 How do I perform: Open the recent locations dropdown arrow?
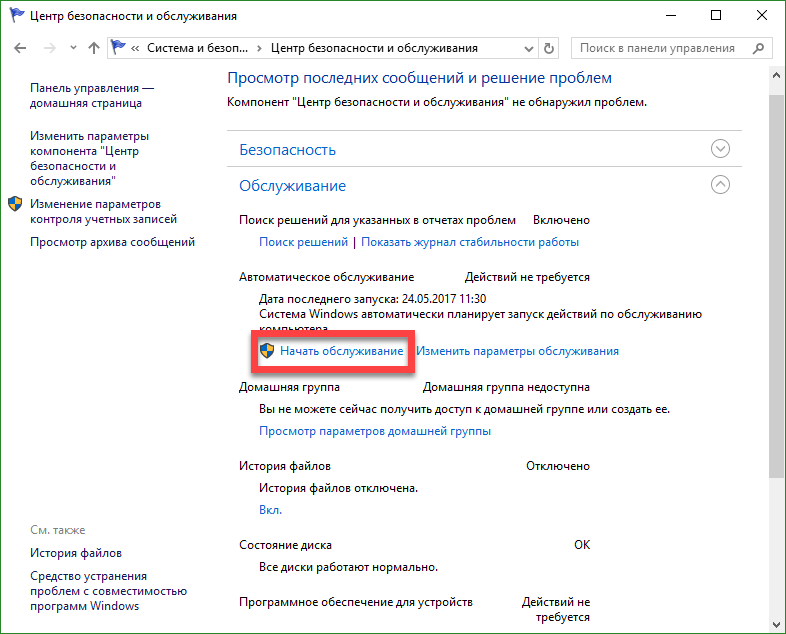(73, 48)
